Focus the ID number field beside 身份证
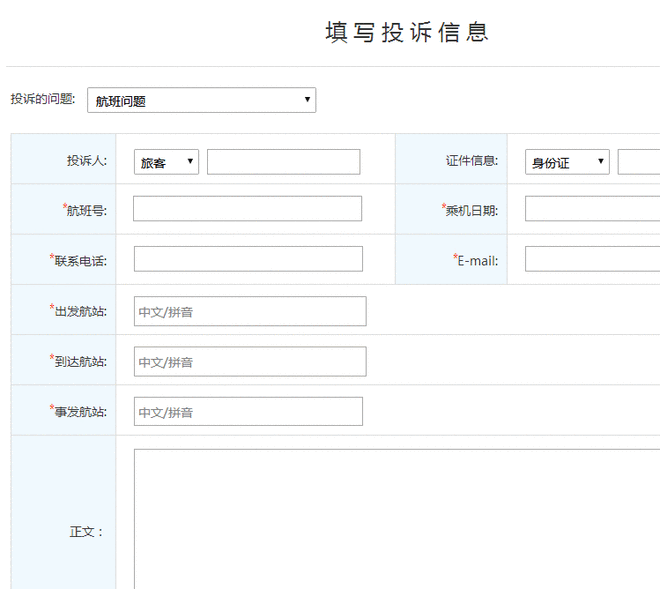Viewport: 660px width, 589px height. pos(638,162)
